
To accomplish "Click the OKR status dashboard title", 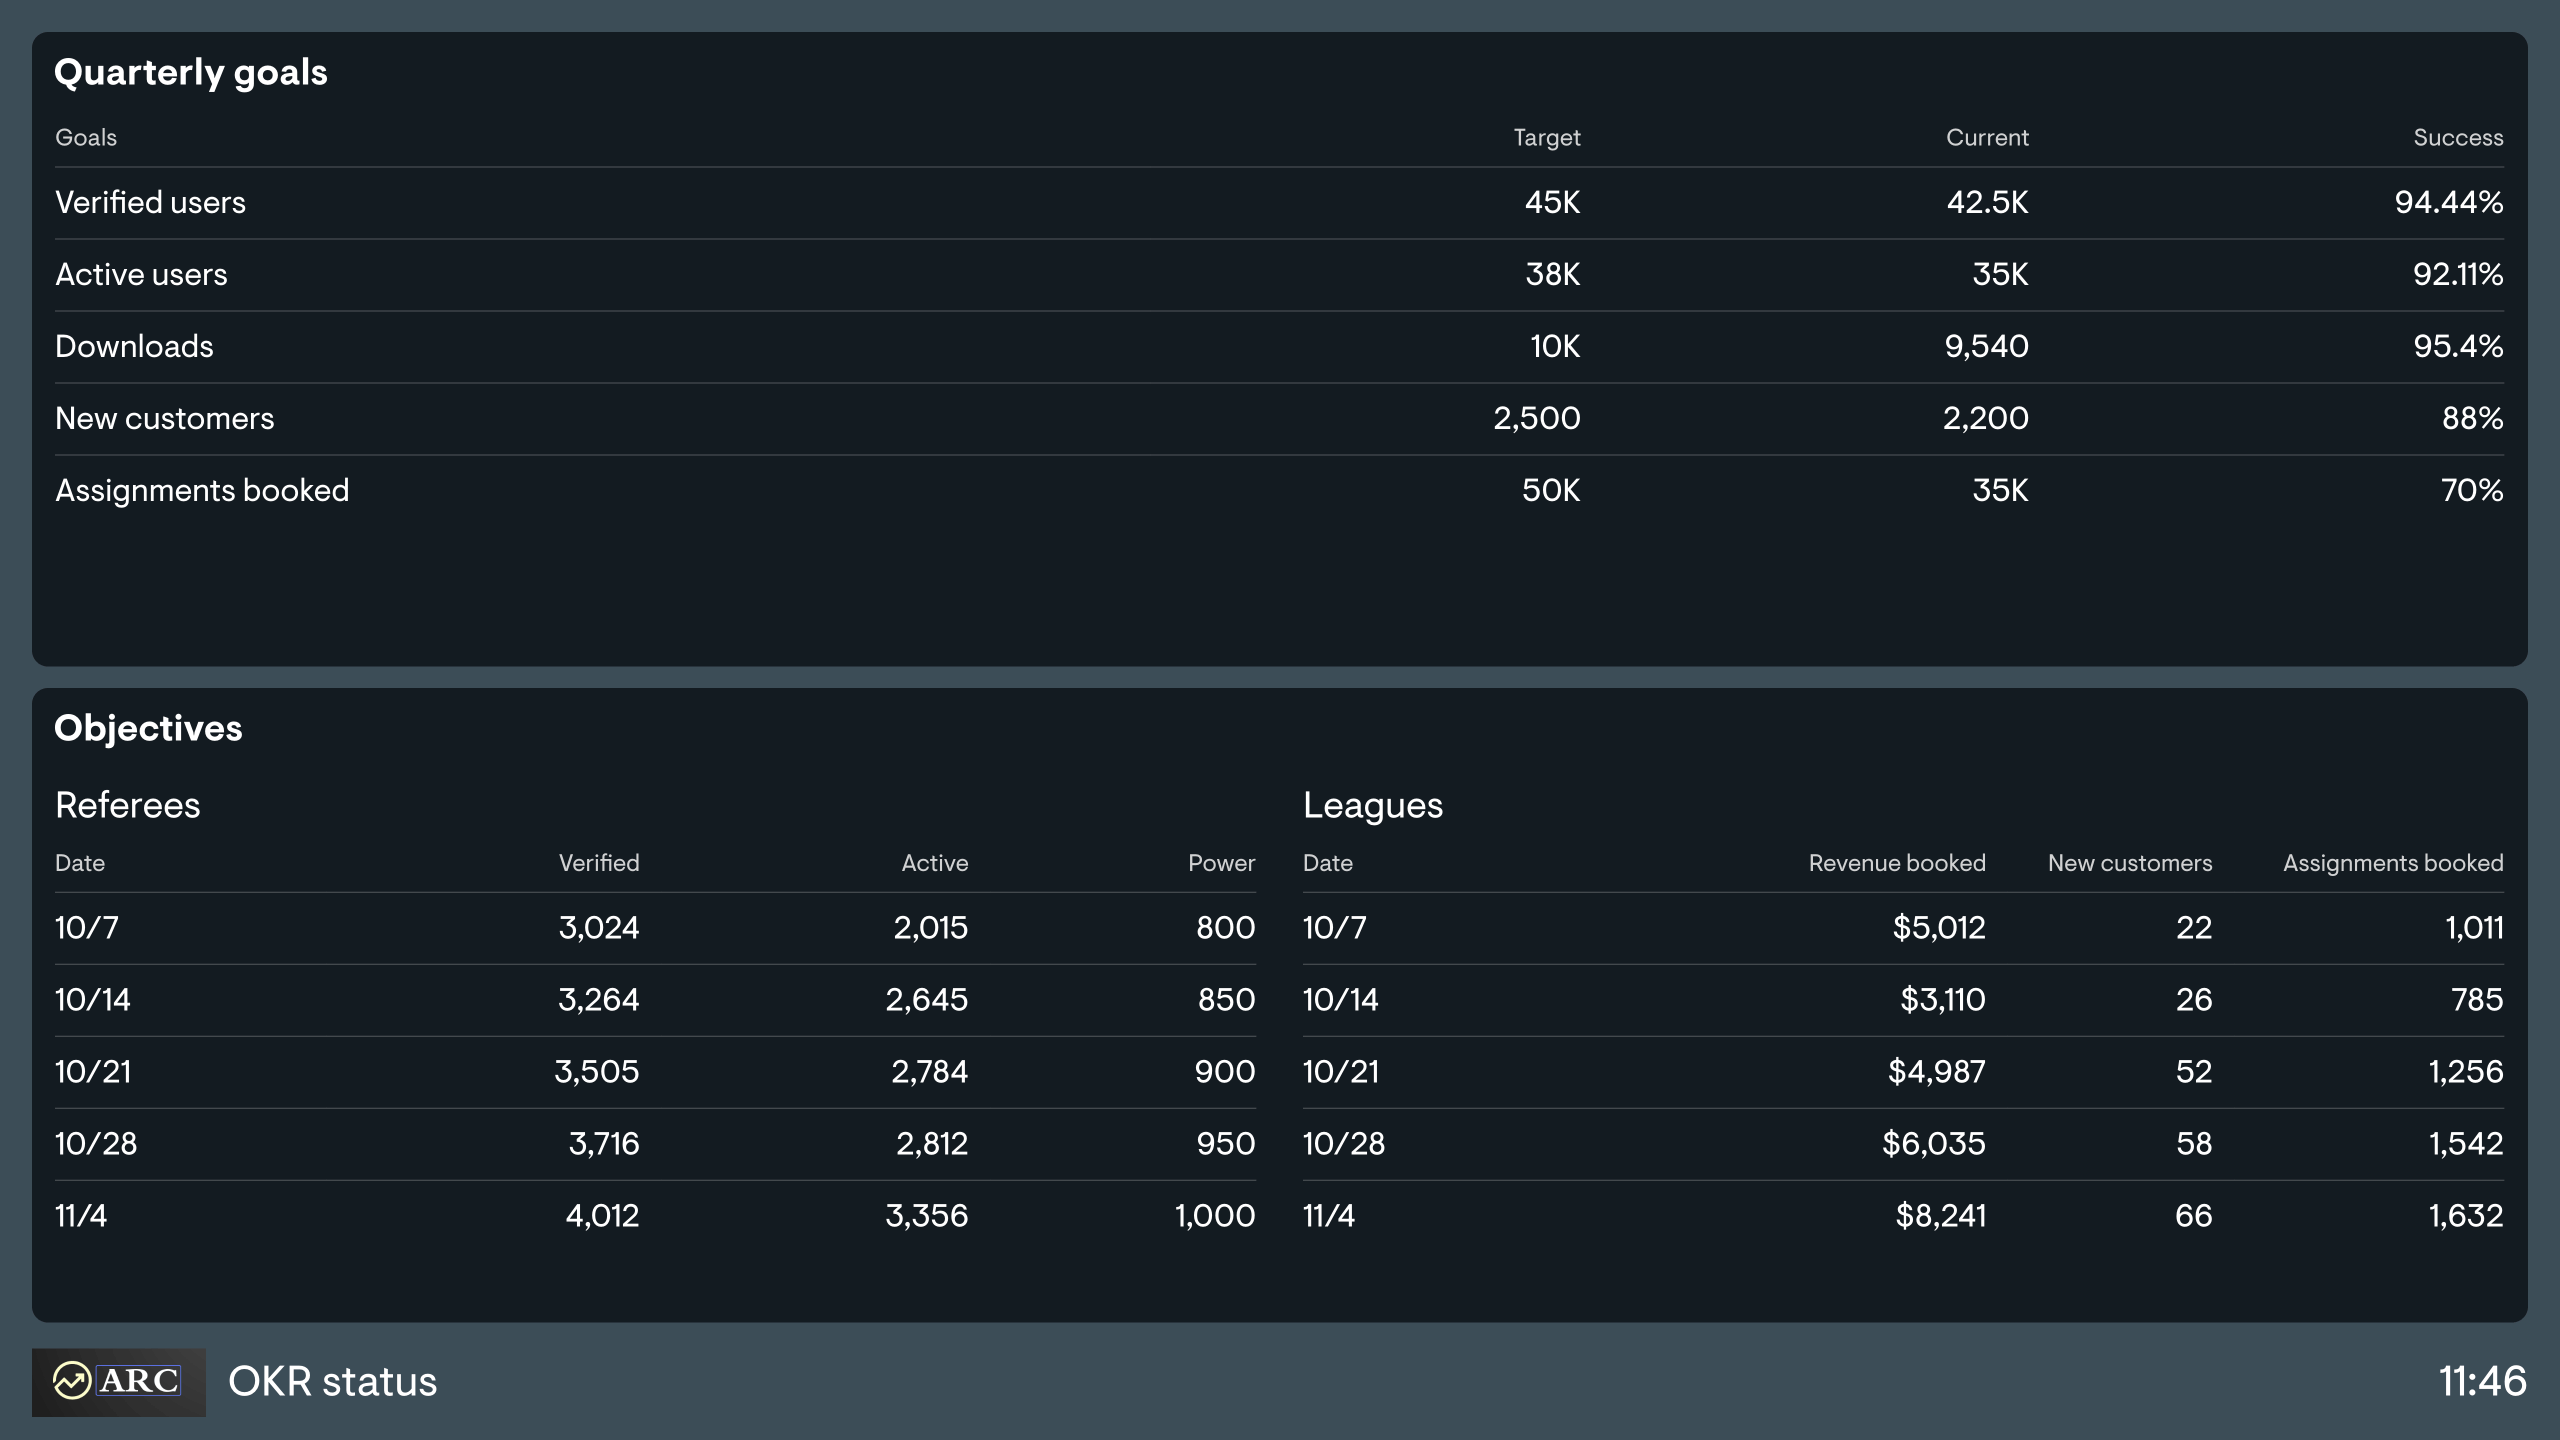I will tap(332, 1381).
